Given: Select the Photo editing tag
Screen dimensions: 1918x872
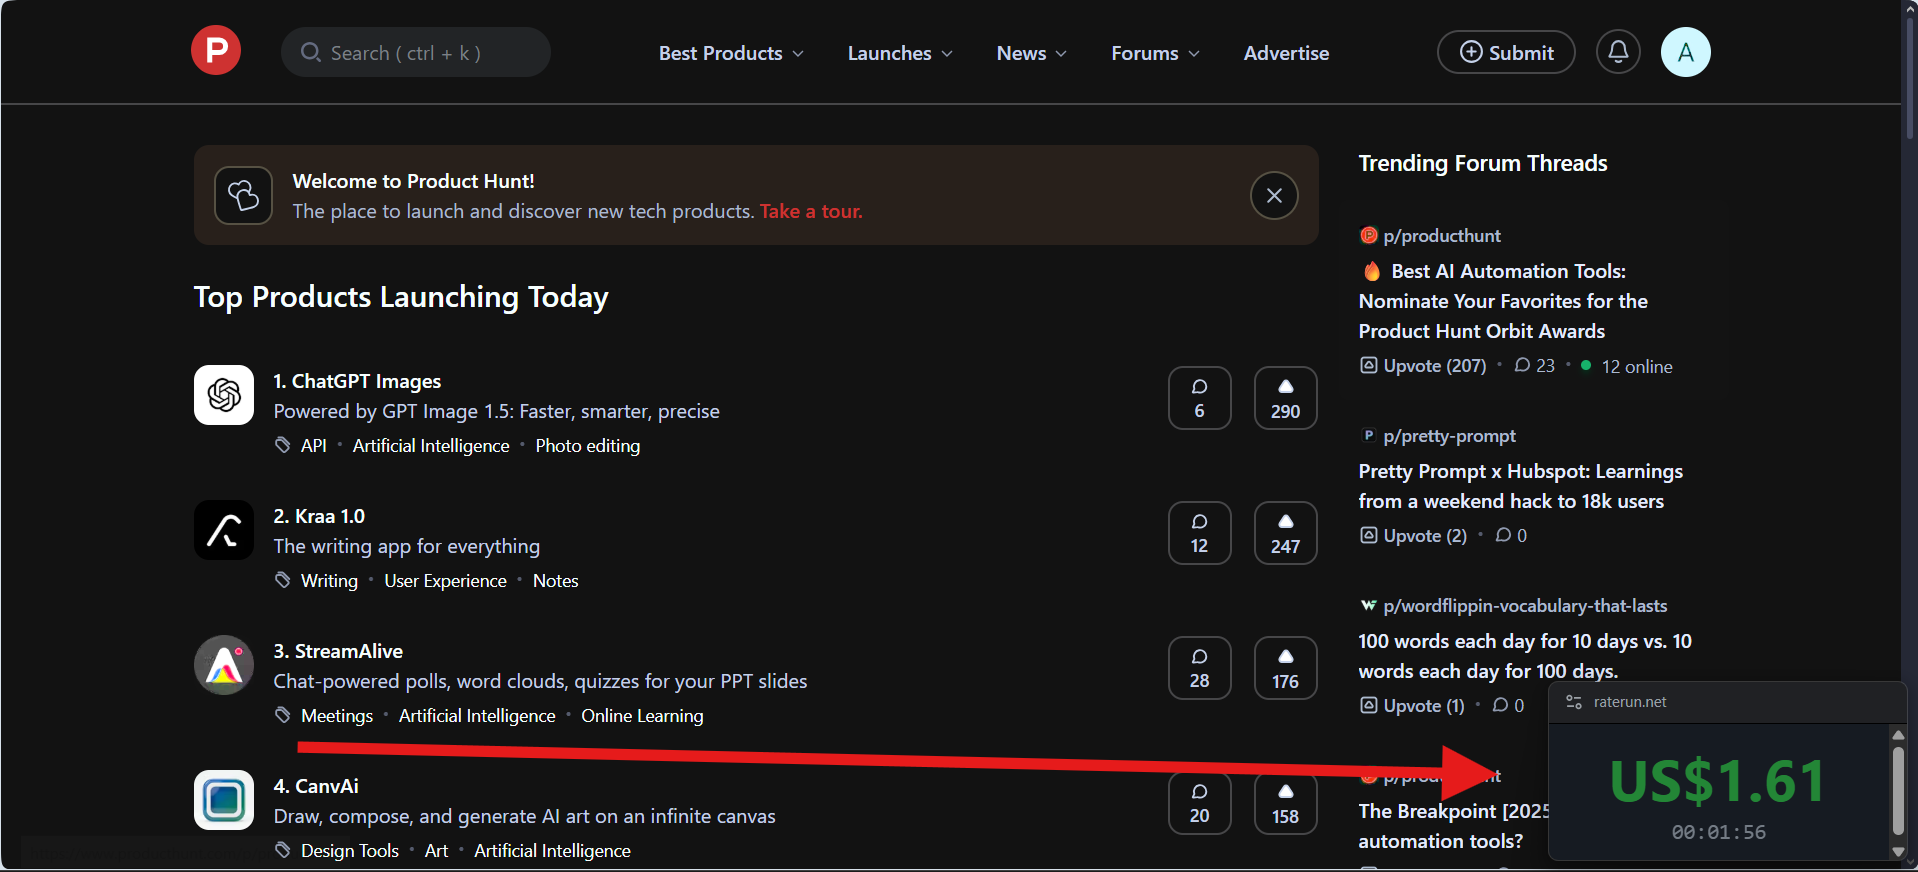Looking at the screenshot, I should [x=588, y=446].
